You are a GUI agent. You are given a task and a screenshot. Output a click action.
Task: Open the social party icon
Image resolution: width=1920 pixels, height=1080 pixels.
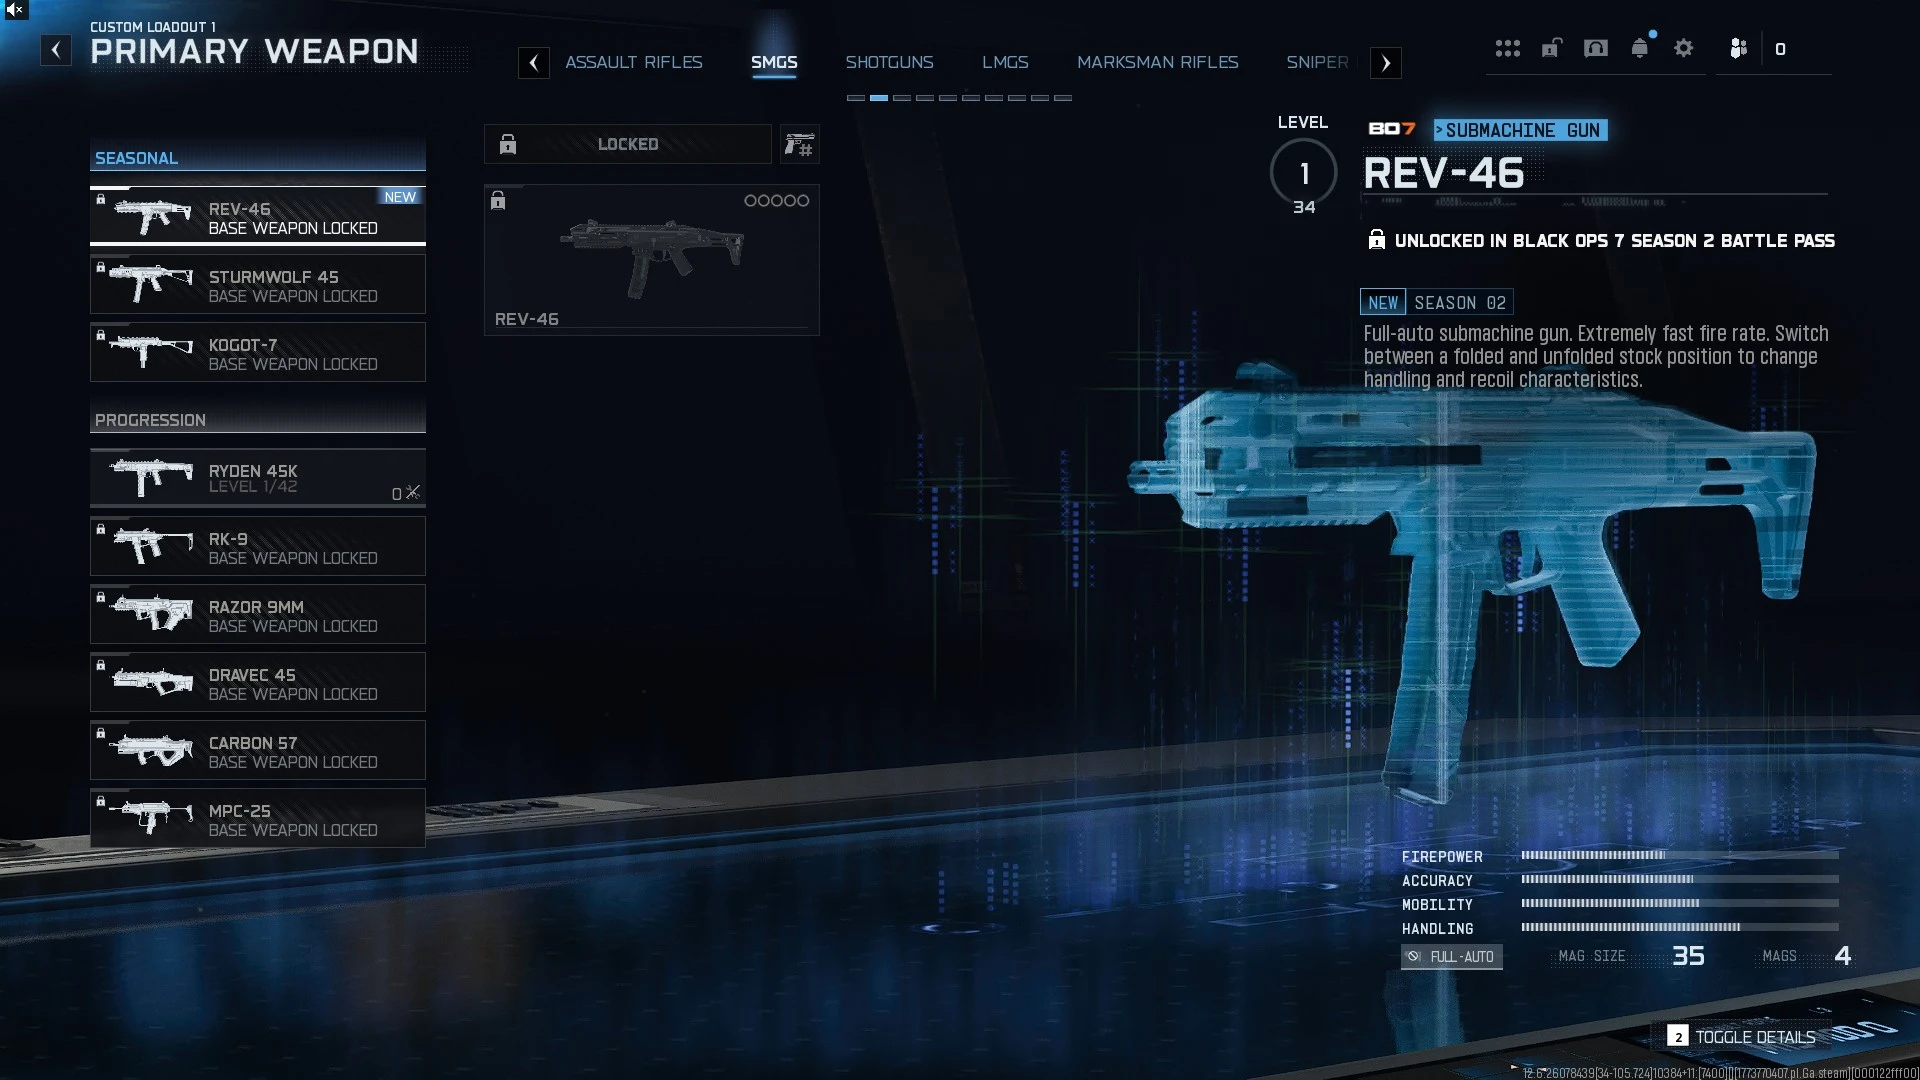1739,48
